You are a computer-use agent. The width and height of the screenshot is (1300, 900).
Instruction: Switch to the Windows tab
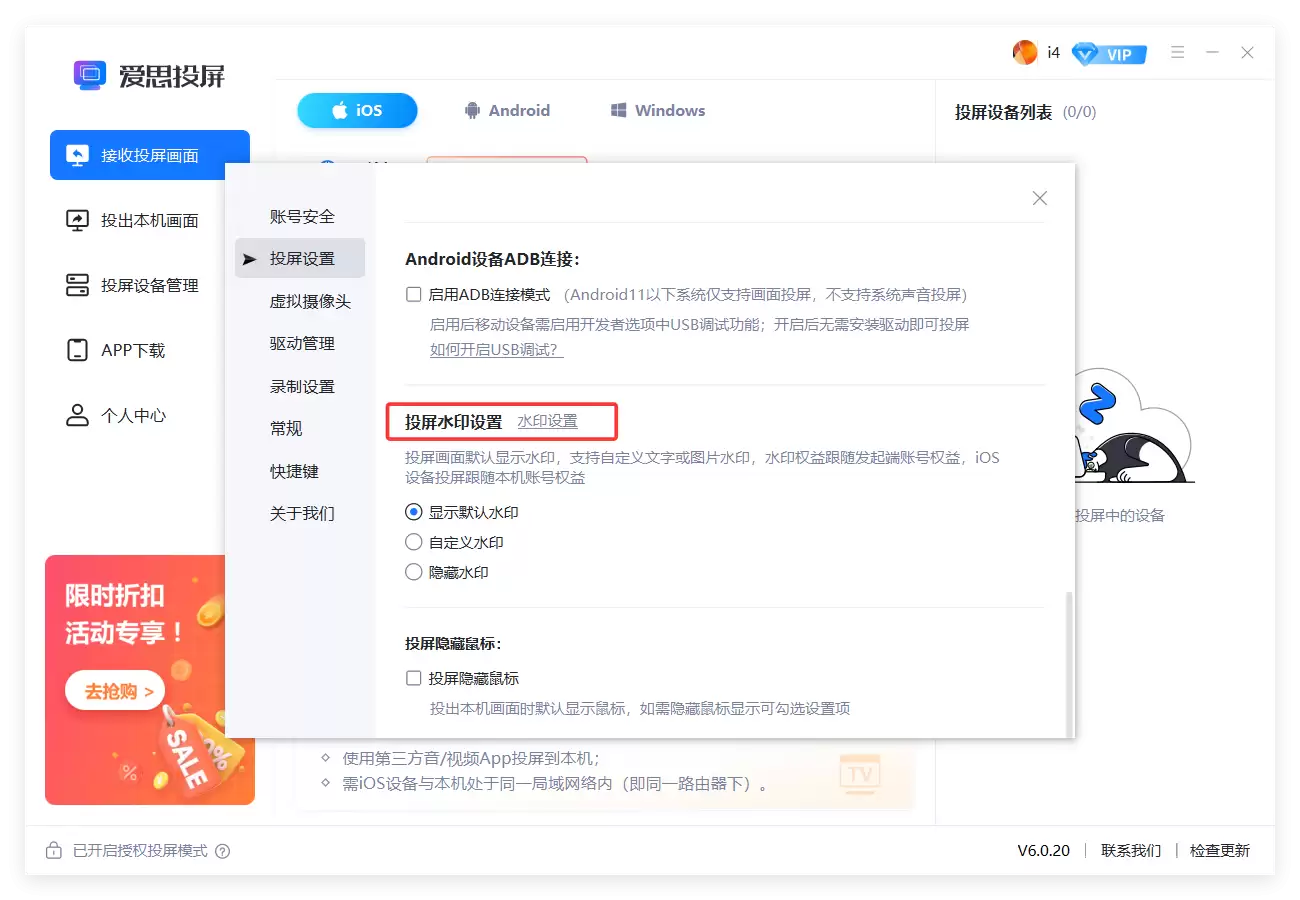pos(655,110)
